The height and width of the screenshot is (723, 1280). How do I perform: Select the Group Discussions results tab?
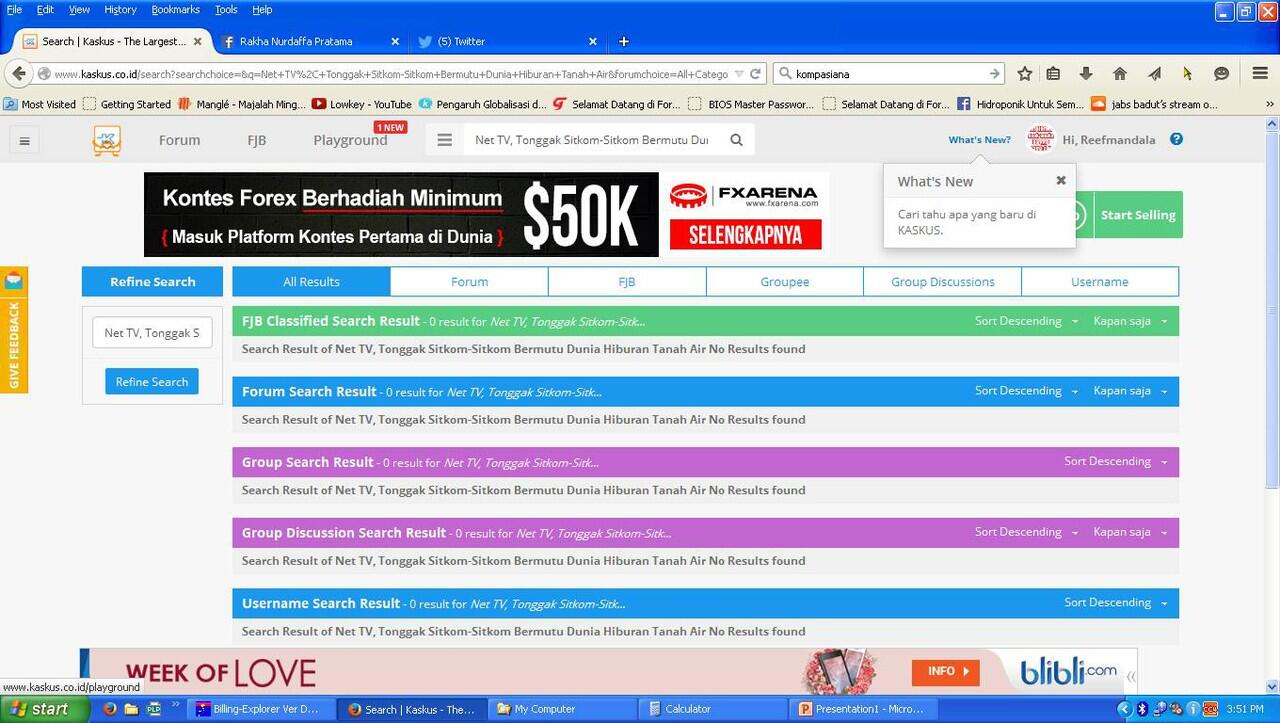tap(943, 282)
